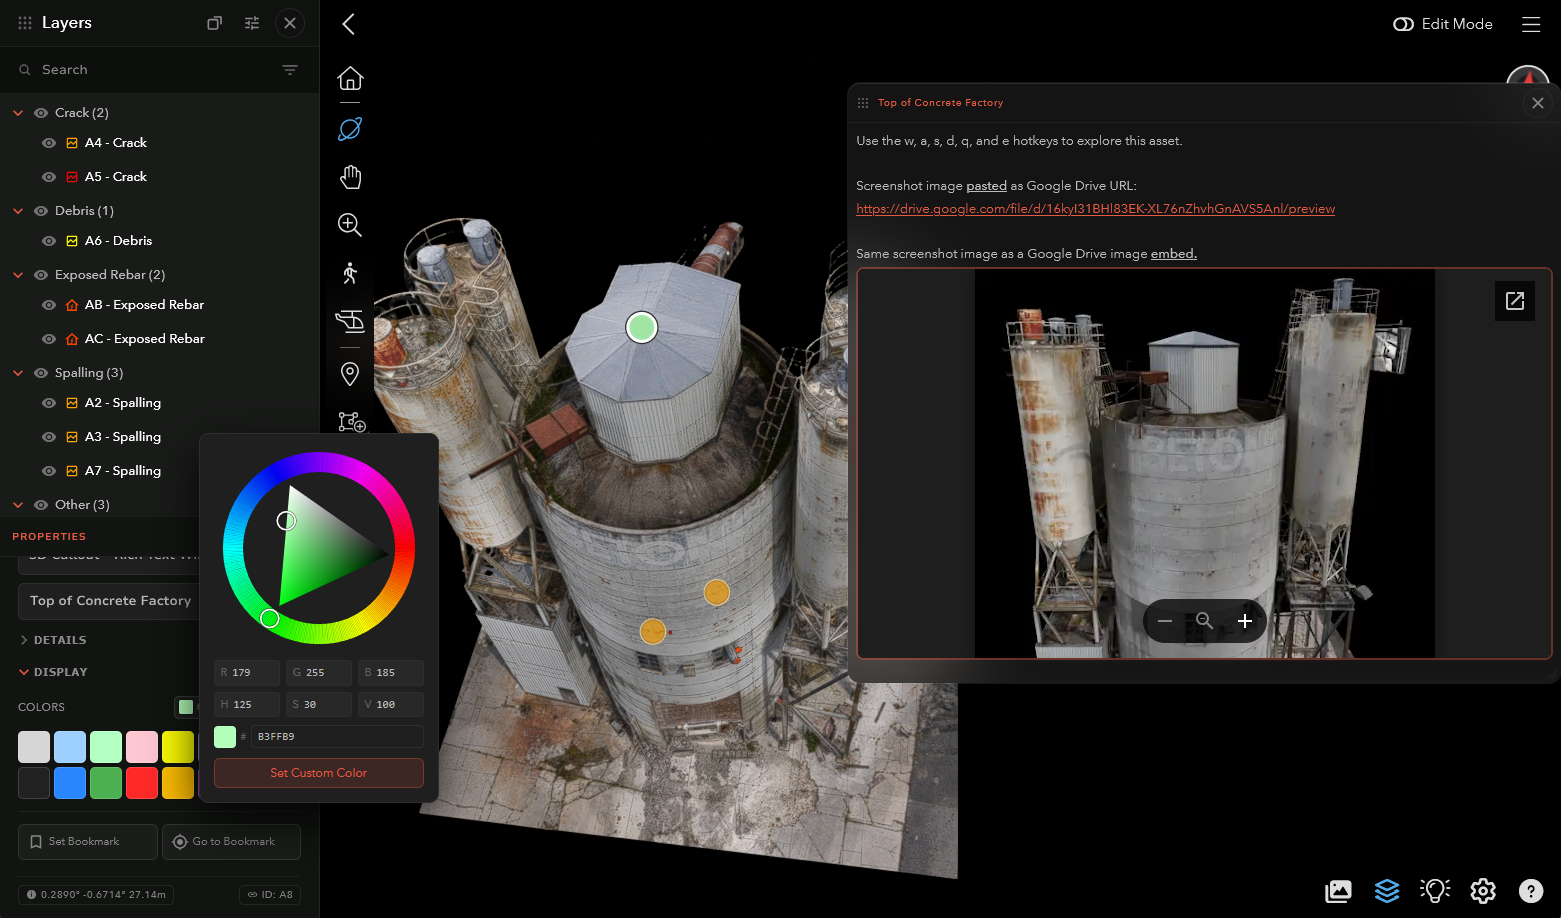1561x918 pixels.
Task: Select the AC - Exposed Rebar layer
Action: (x=145, y=339)
